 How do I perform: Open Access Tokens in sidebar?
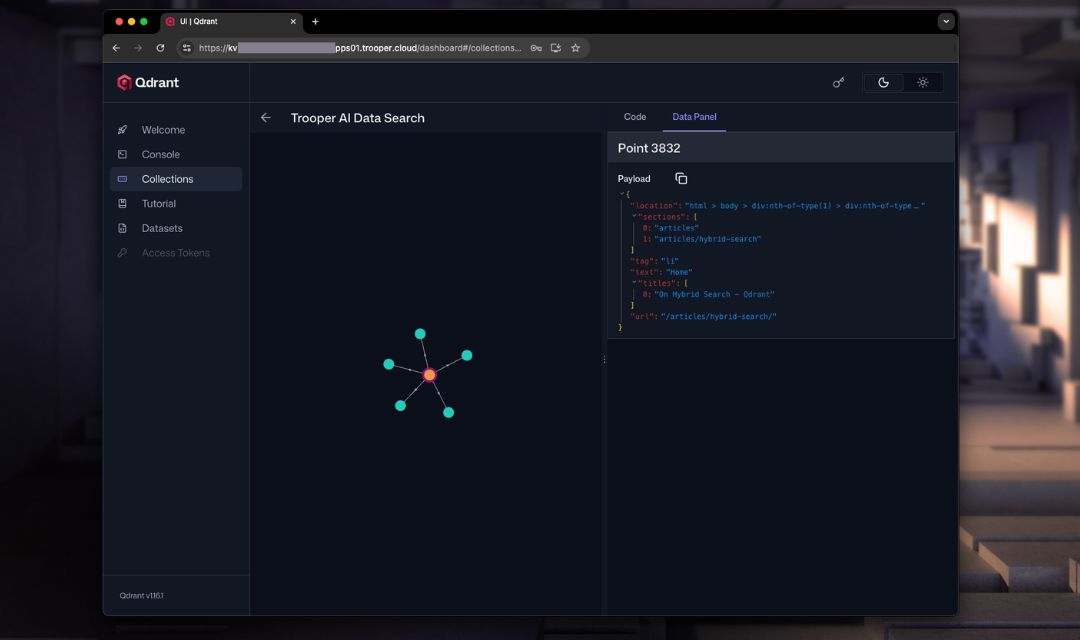coord(175,252)
